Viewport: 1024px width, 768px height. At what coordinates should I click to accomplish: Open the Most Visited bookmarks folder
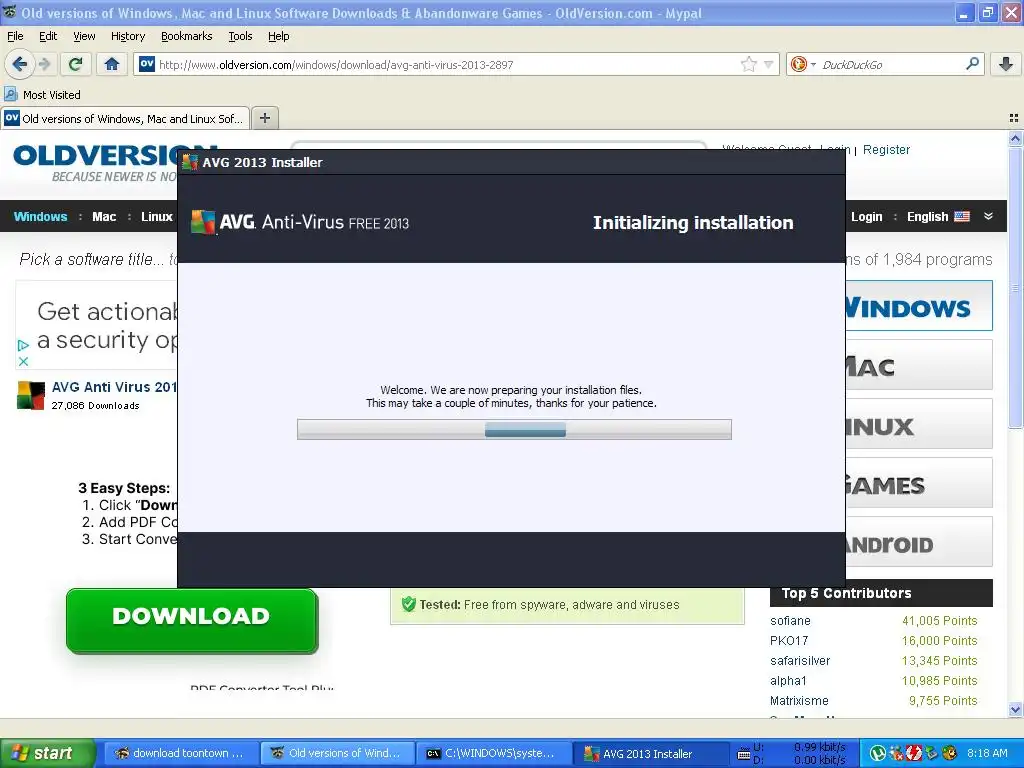tap(42, 95)
